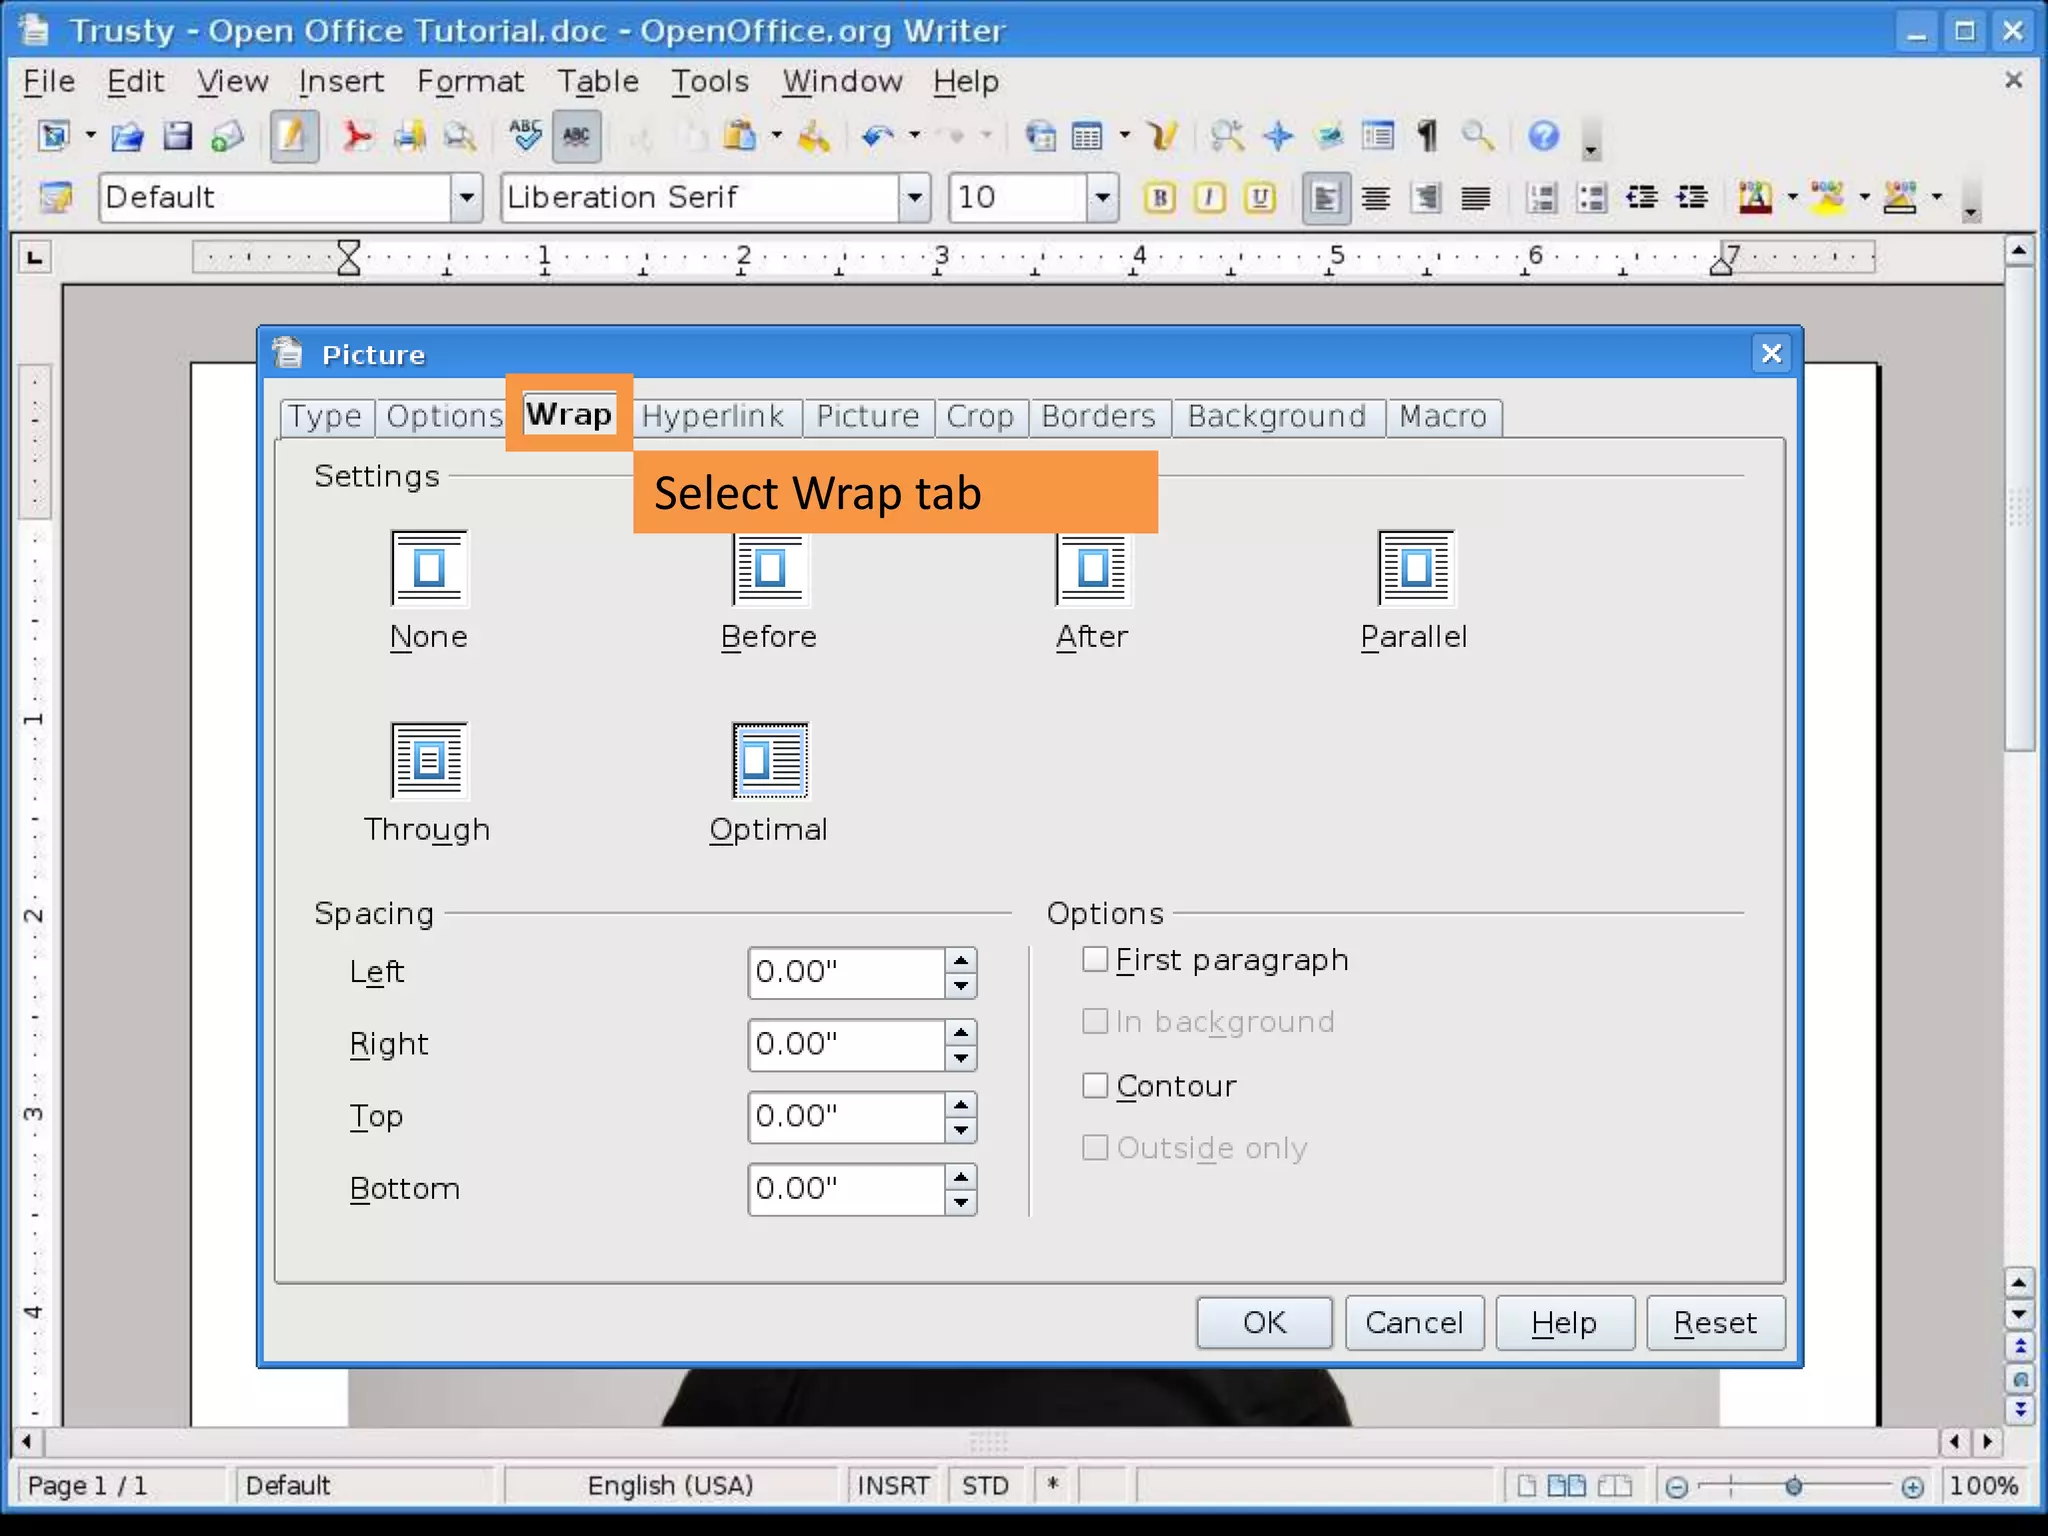The width and height of the screenshot is (2048, 1536).
Task: Click English (USA) language in status bar
Action: point(670,1485)
